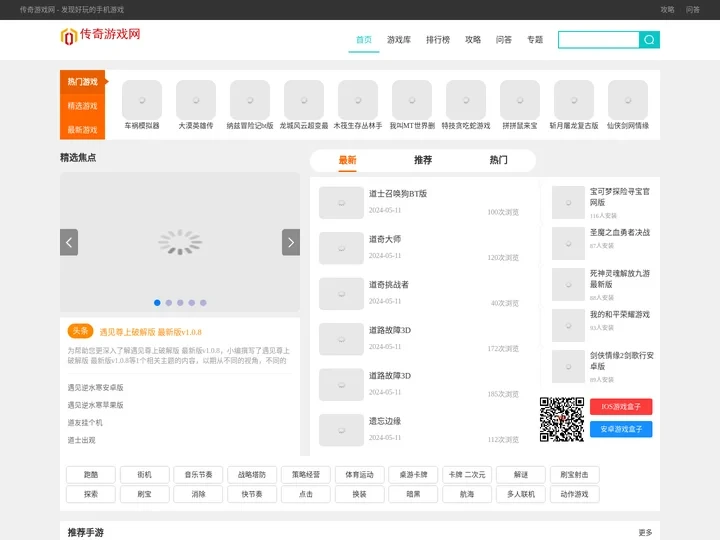Click the 传奇游戏网 site logo
The width and height of the screenshot is (720, 540).
pos(101,36)
